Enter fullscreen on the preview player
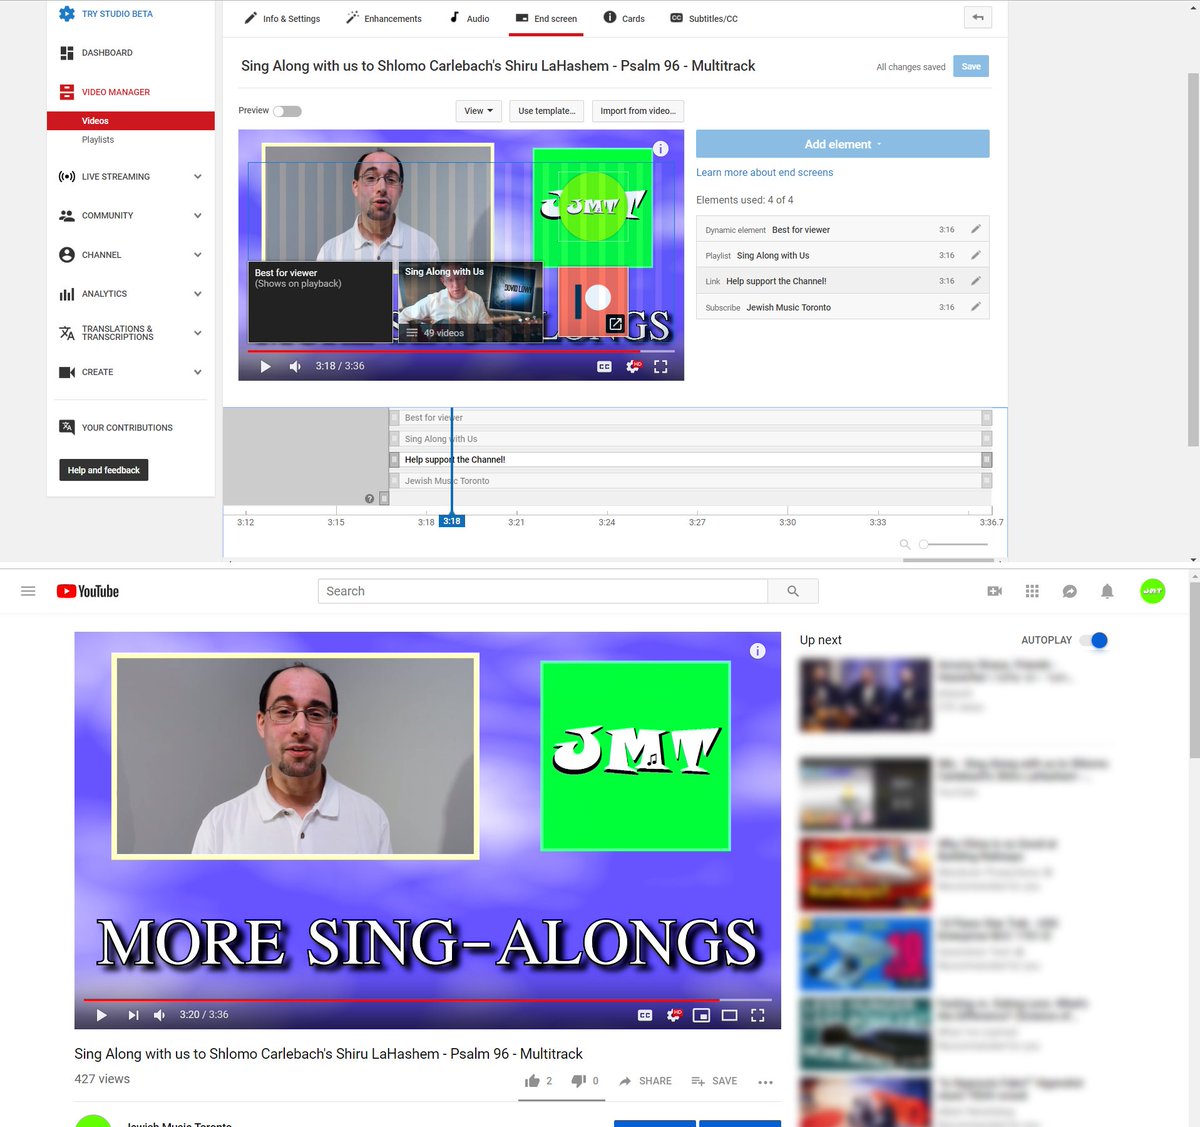1200x1127 pixels. (x=660, y=366)
